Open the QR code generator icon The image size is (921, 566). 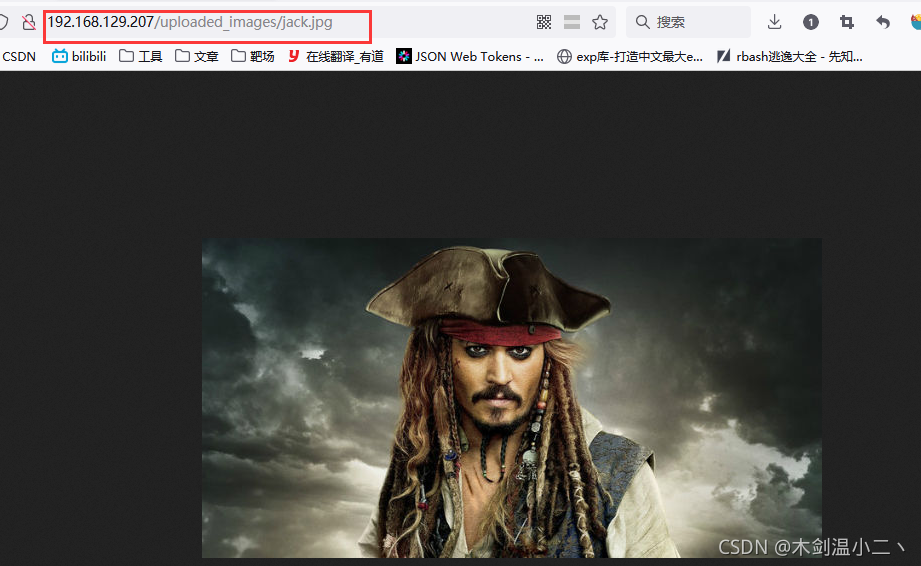[544, 22]
